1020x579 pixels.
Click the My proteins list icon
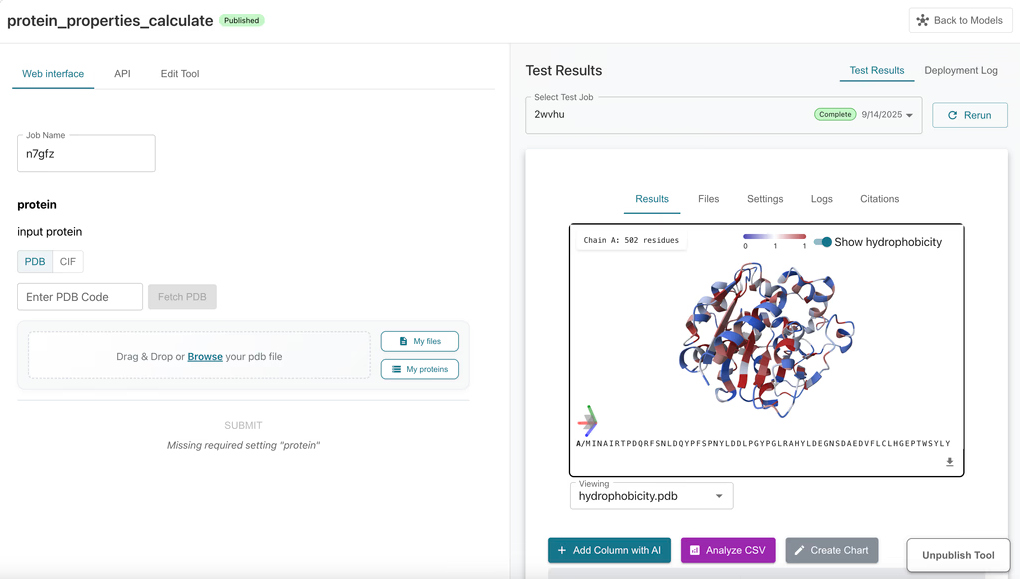pyautogui.click(x=396, y=369)
